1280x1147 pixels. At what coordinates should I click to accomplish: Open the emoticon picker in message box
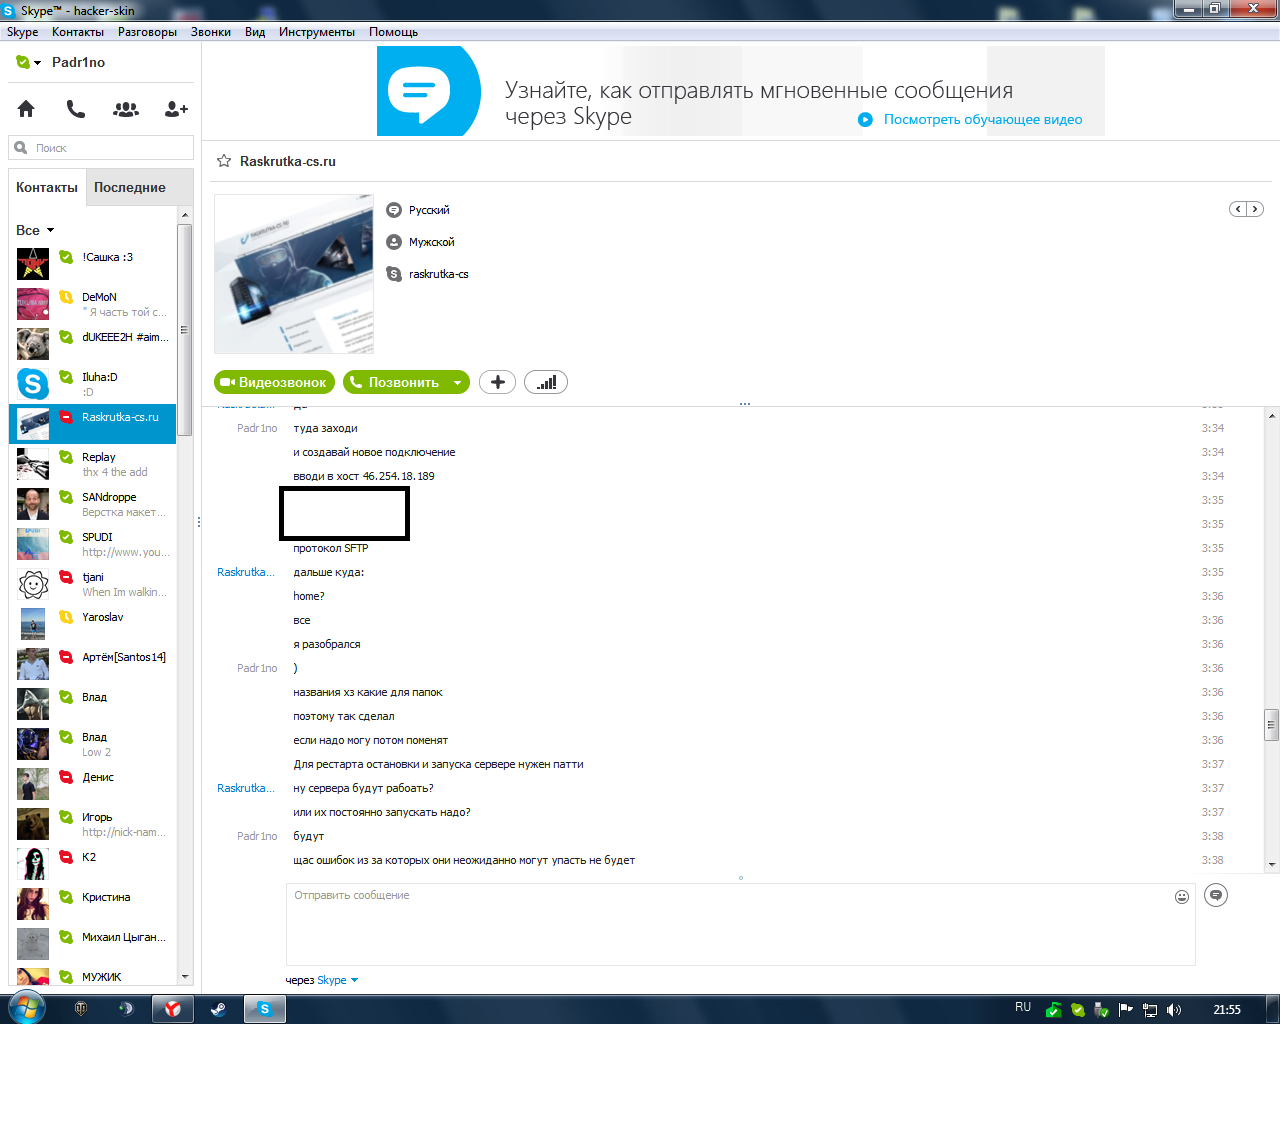click(x=1182, y=897)
